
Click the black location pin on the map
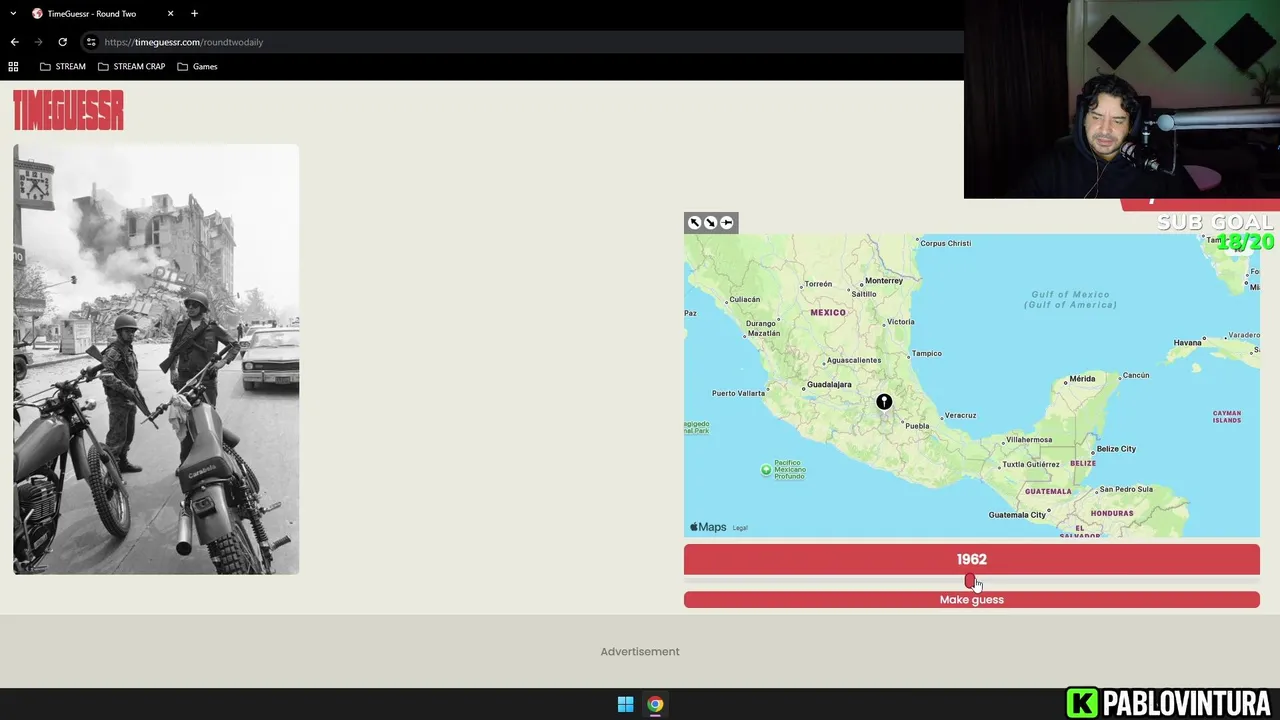point(884,402)
